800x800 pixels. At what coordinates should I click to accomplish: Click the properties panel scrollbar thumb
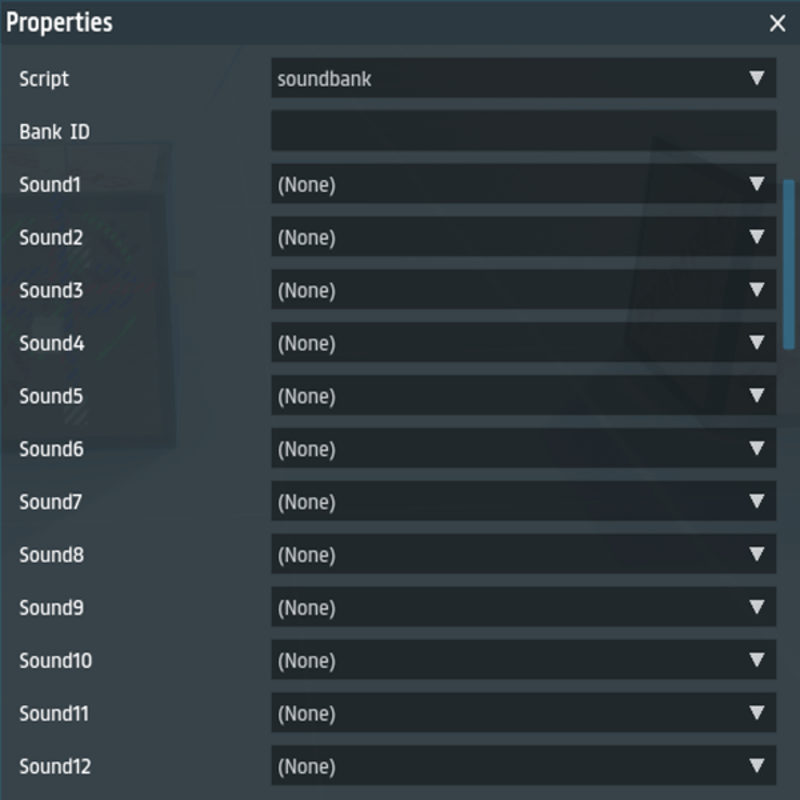789,265
